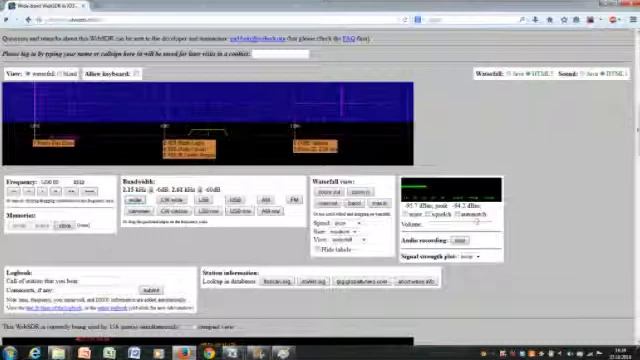Open the waterfall Speed dropdown
This screenshot has width=640, height=360.
(347, 223)
